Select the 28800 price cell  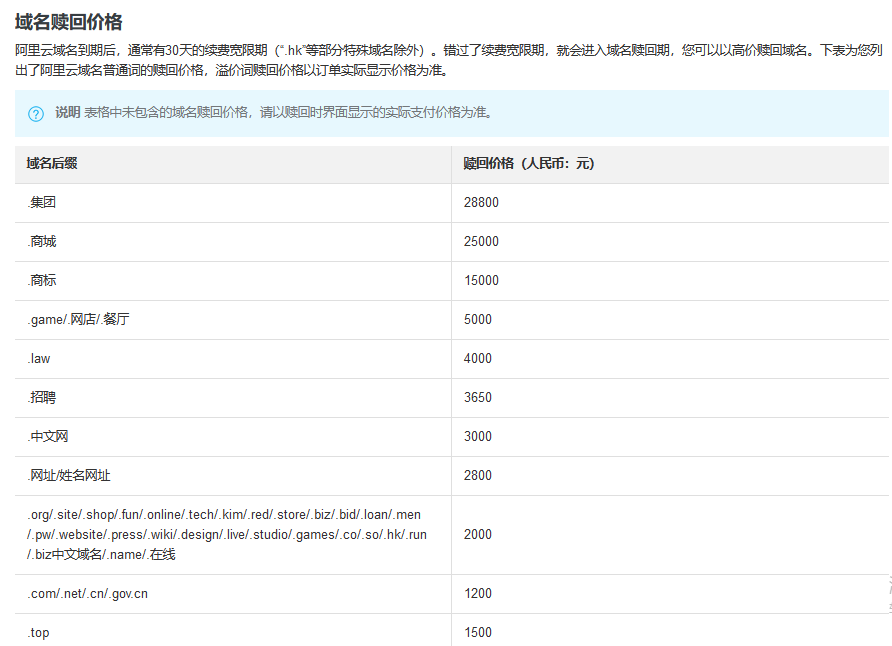(x=671, y=202)
